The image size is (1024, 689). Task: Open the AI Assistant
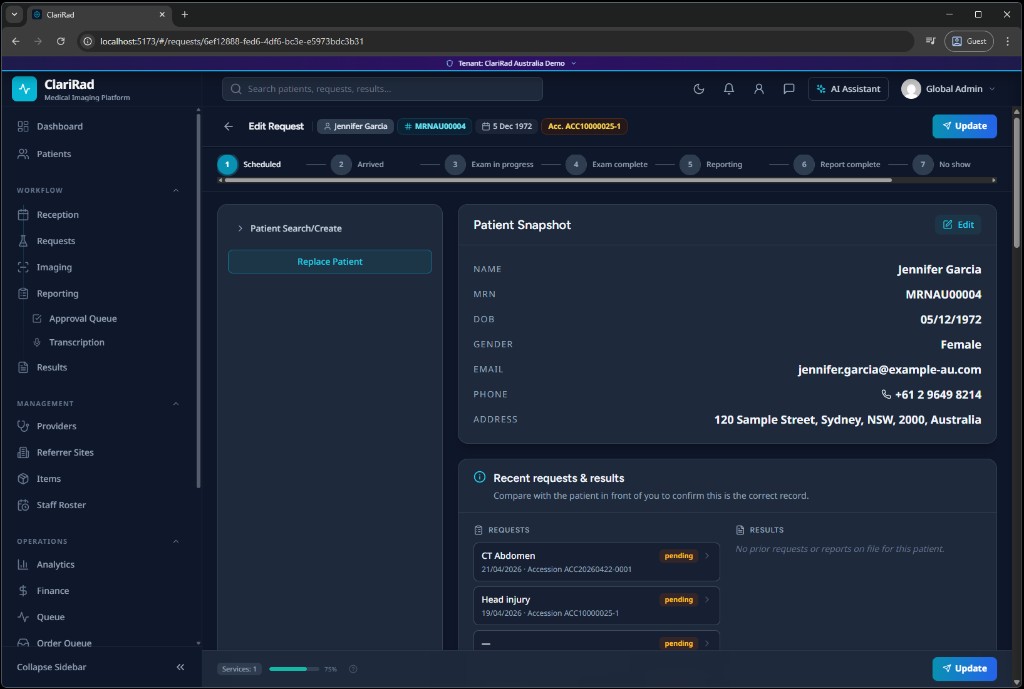(x=848, y=89)
